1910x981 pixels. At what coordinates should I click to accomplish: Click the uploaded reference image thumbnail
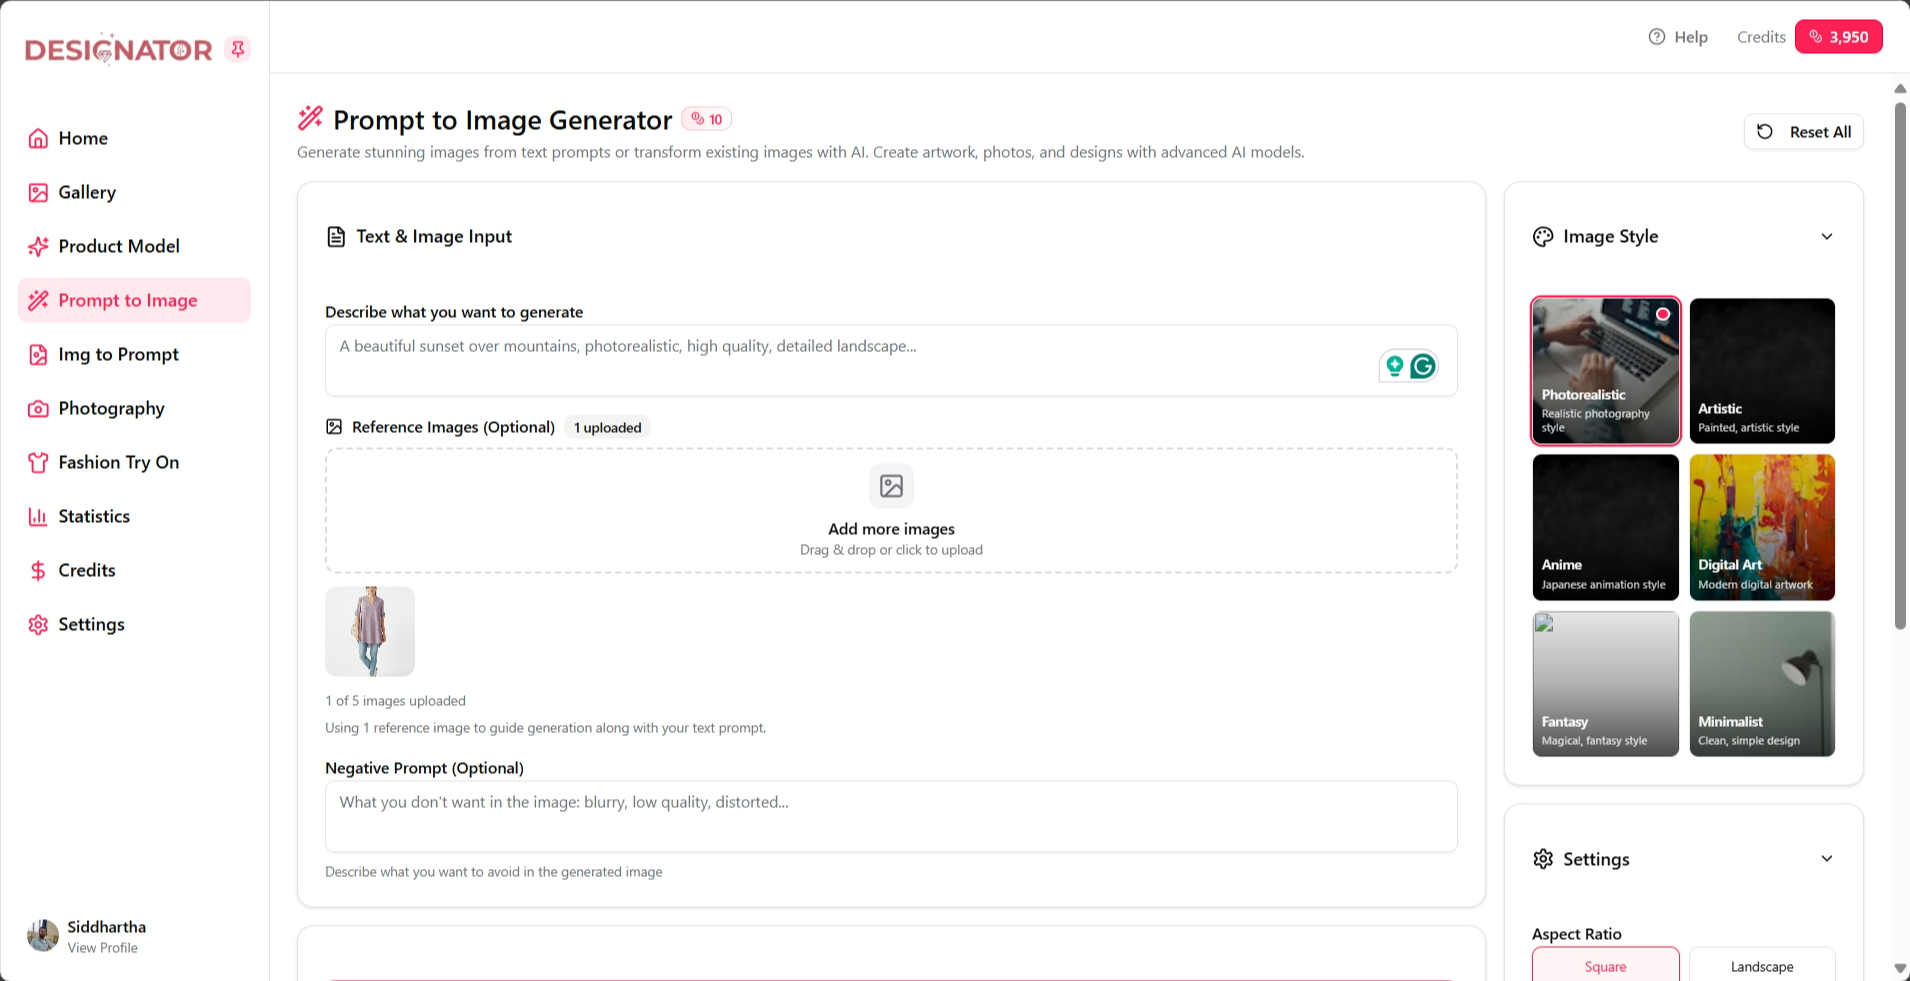[370, 632]
